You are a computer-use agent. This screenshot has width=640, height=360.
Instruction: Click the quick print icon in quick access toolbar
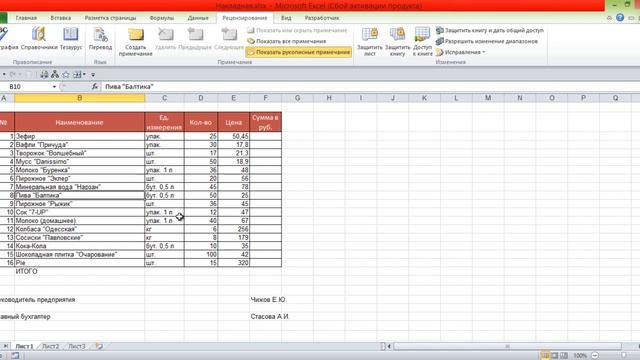44,75
